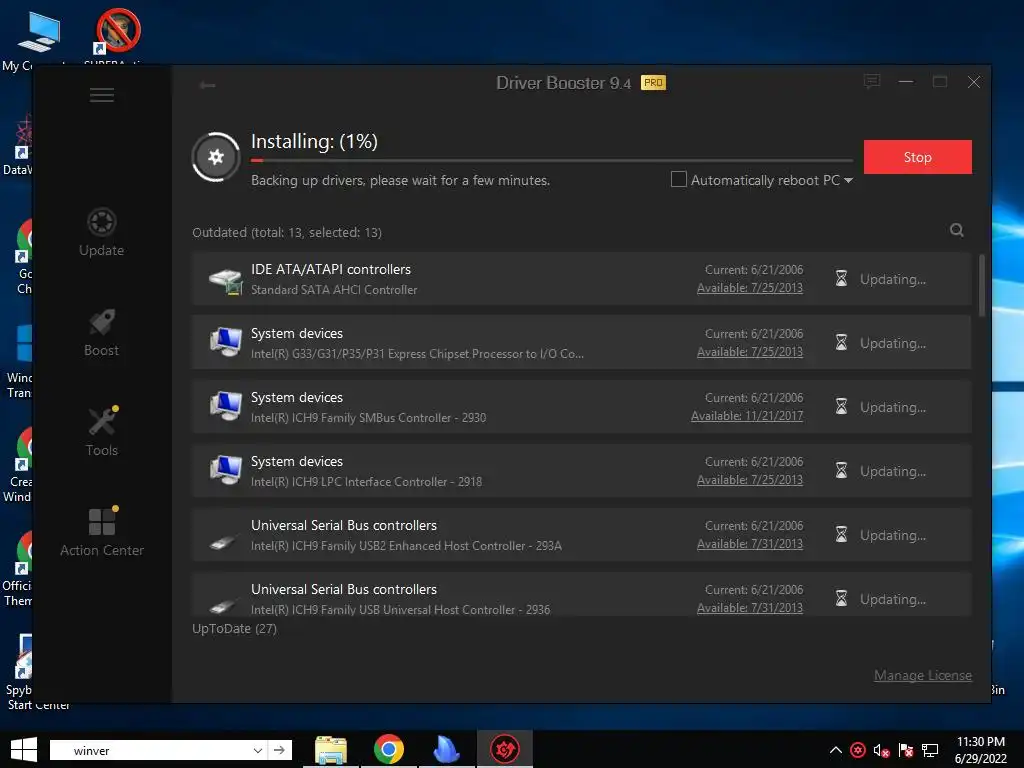The width and height of the screenshot is (1024, 768).
Task: Click Outdated (total: 13, selected: 13) header
Action: 287,232
